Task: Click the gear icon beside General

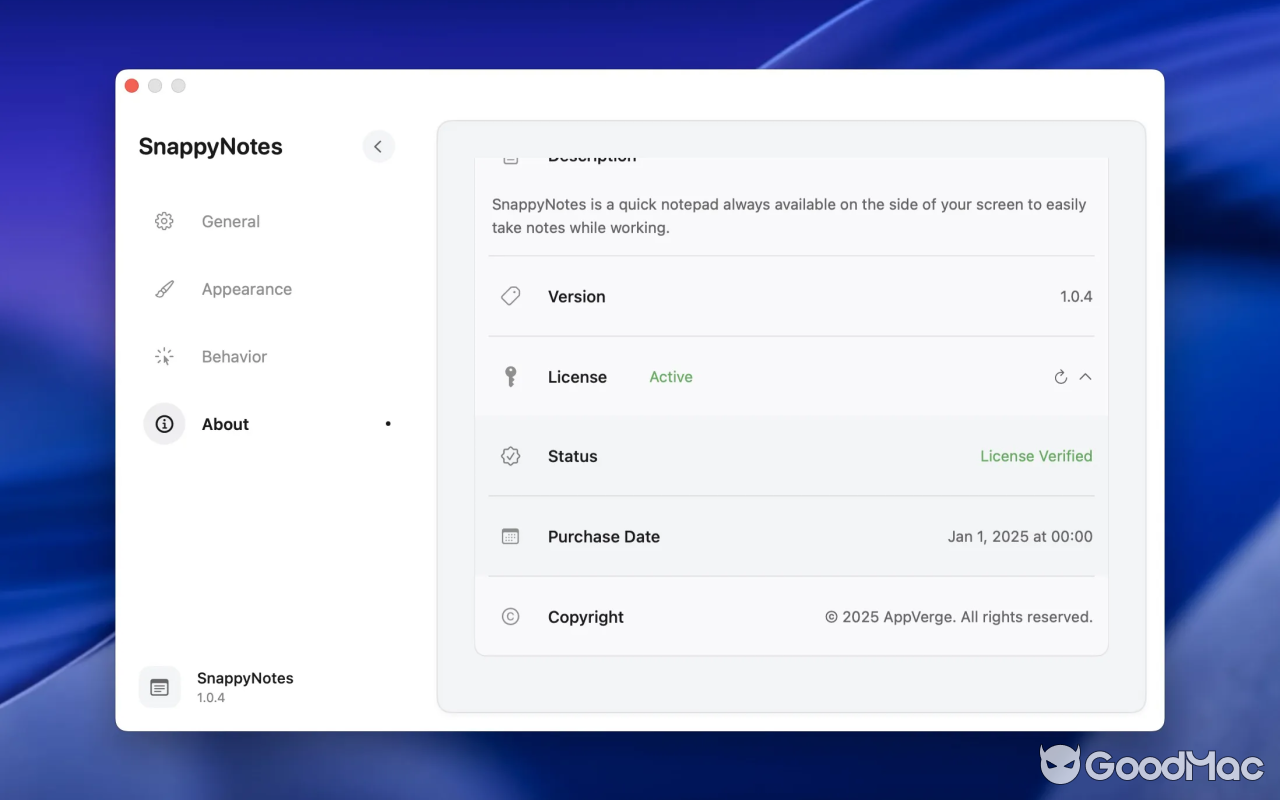Action: pyautogui.click(x=164, y=221)
